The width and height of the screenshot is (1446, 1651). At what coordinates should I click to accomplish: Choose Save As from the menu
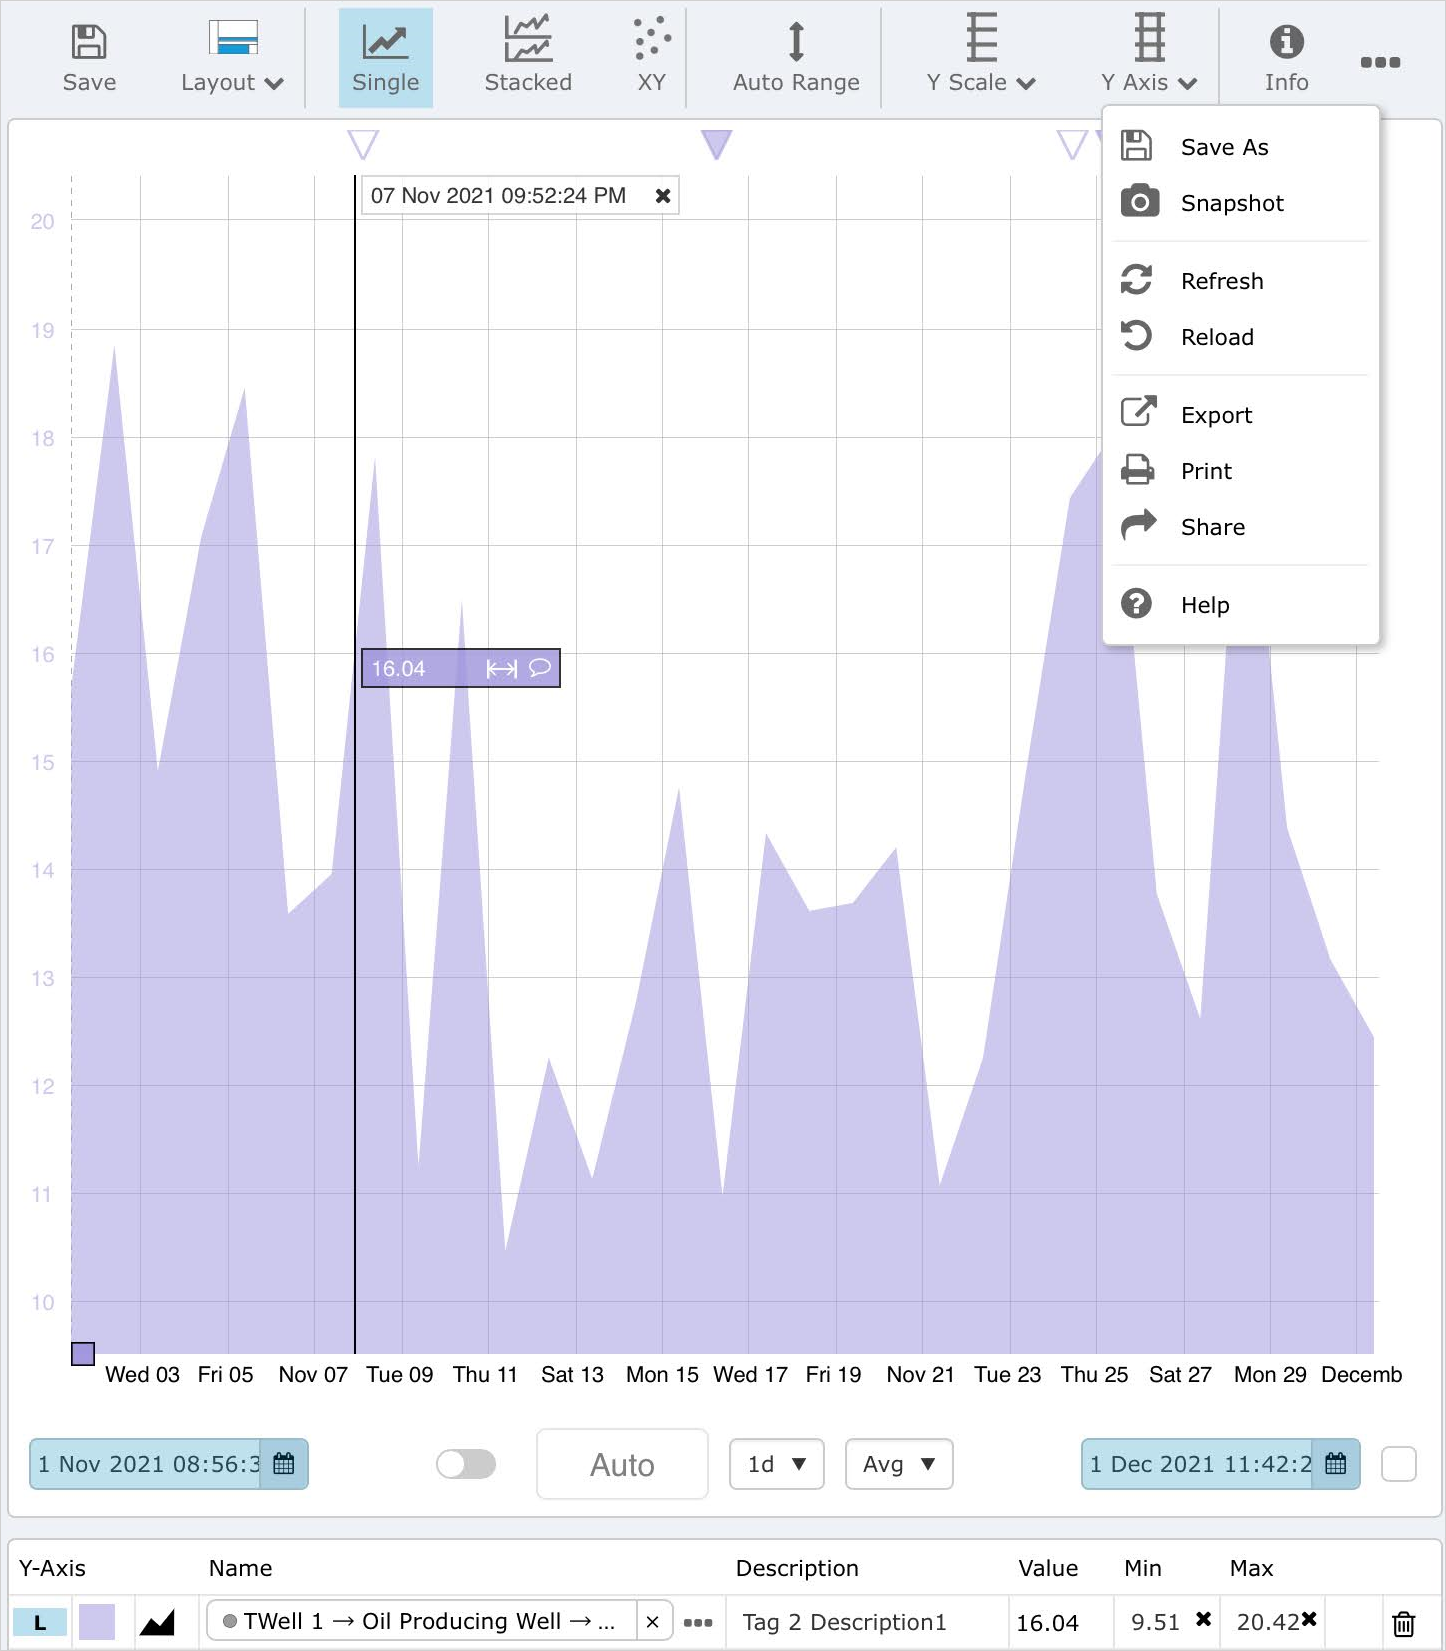[1240, 147]
